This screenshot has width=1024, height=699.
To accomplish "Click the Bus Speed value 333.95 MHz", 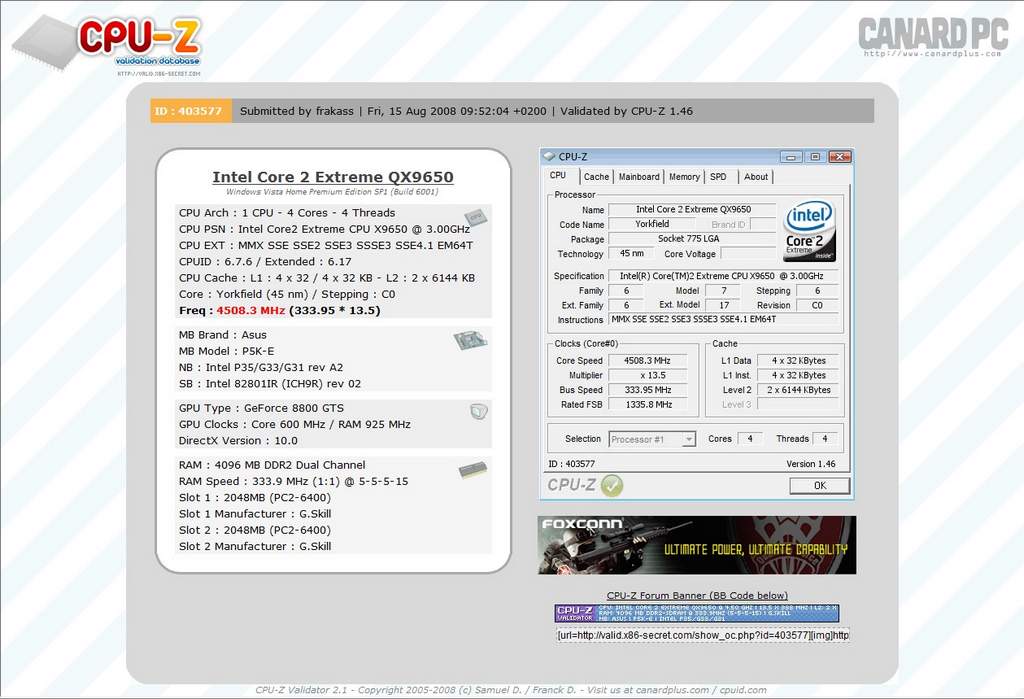I will [647, 390].
